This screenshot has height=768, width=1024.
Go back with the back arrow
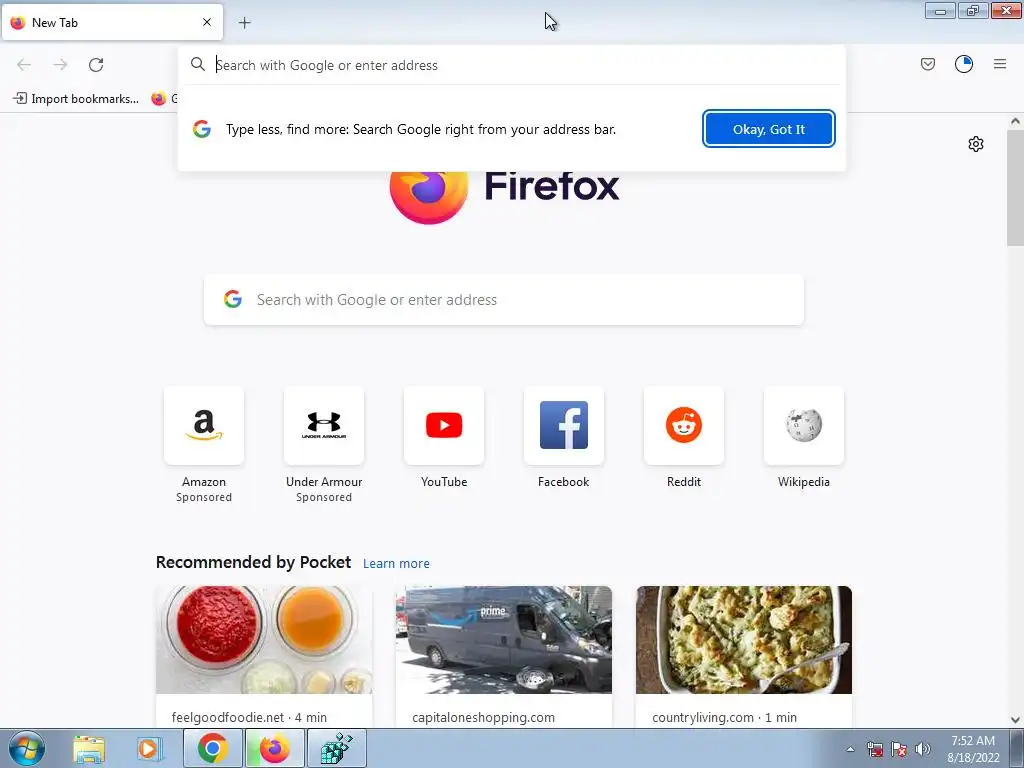click(24, 65)
